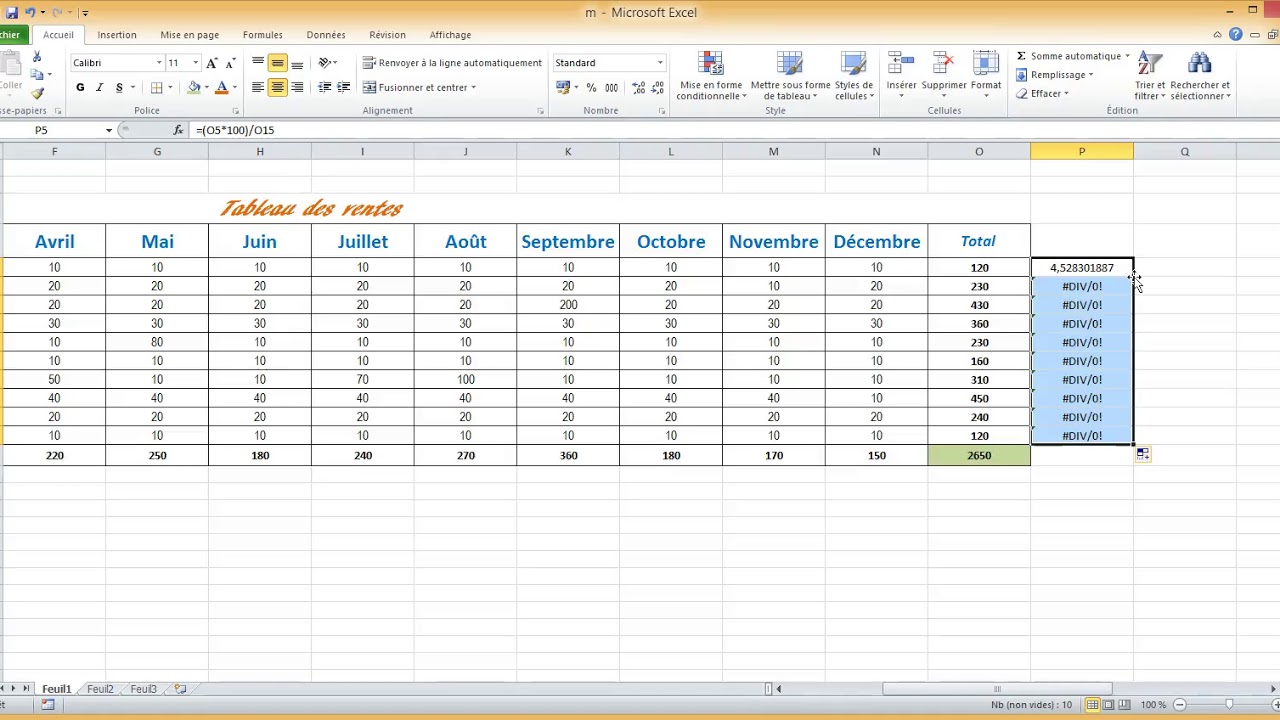The width and height of the screenshot is (1280, 720).
Task: Open the Calibri font name dropdown
Action: (158, 63)
